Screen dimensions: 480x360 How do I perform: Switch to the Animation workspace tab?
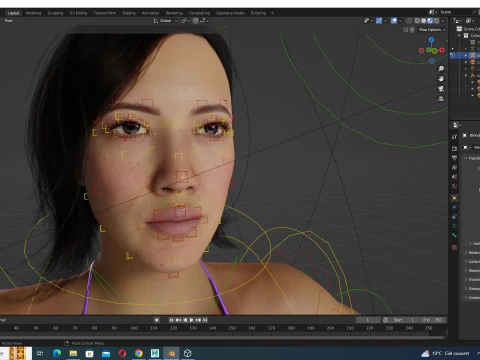click(x=150, y=13)
